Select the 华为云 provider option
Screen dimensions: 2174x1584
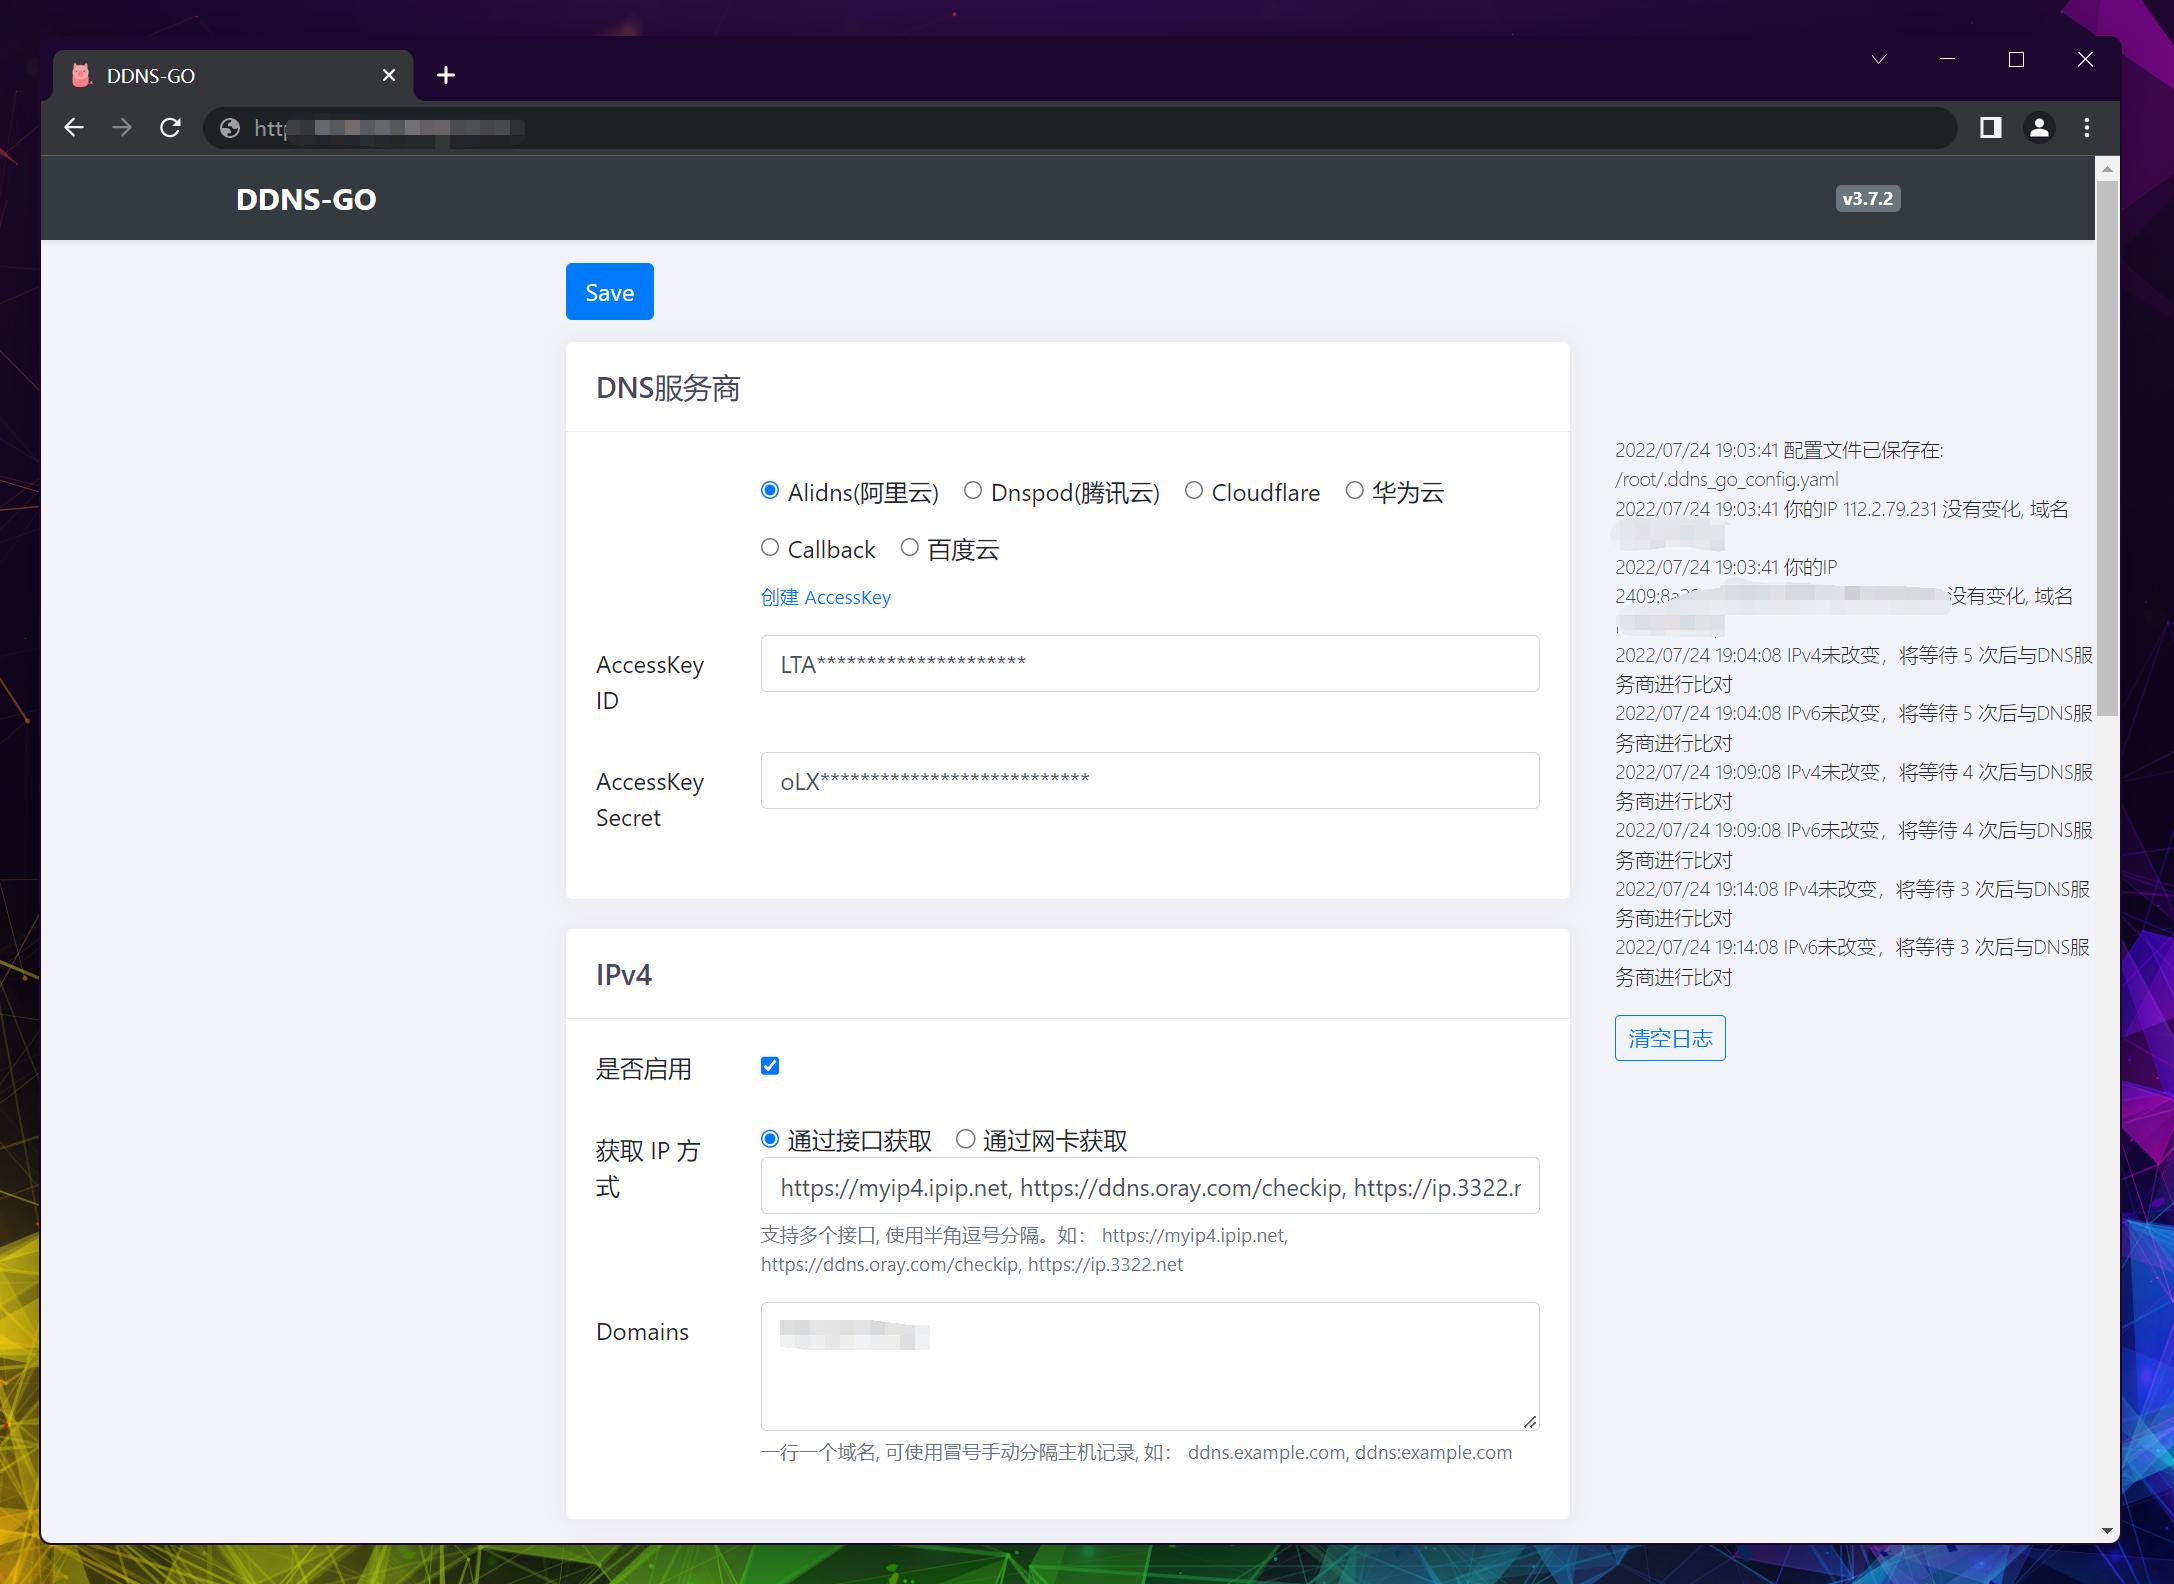pos(1355,490)
